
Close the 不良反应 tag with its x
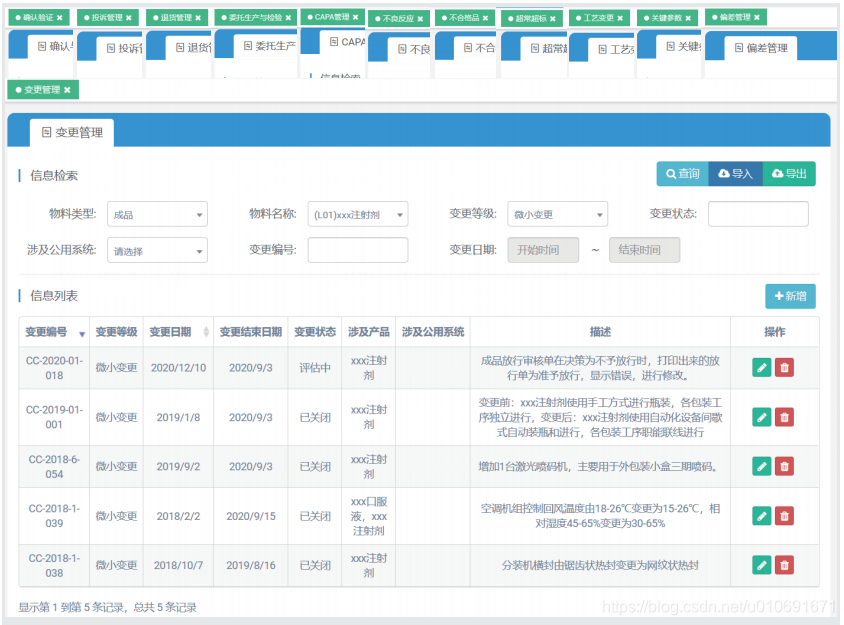click(x=420, y=19)
